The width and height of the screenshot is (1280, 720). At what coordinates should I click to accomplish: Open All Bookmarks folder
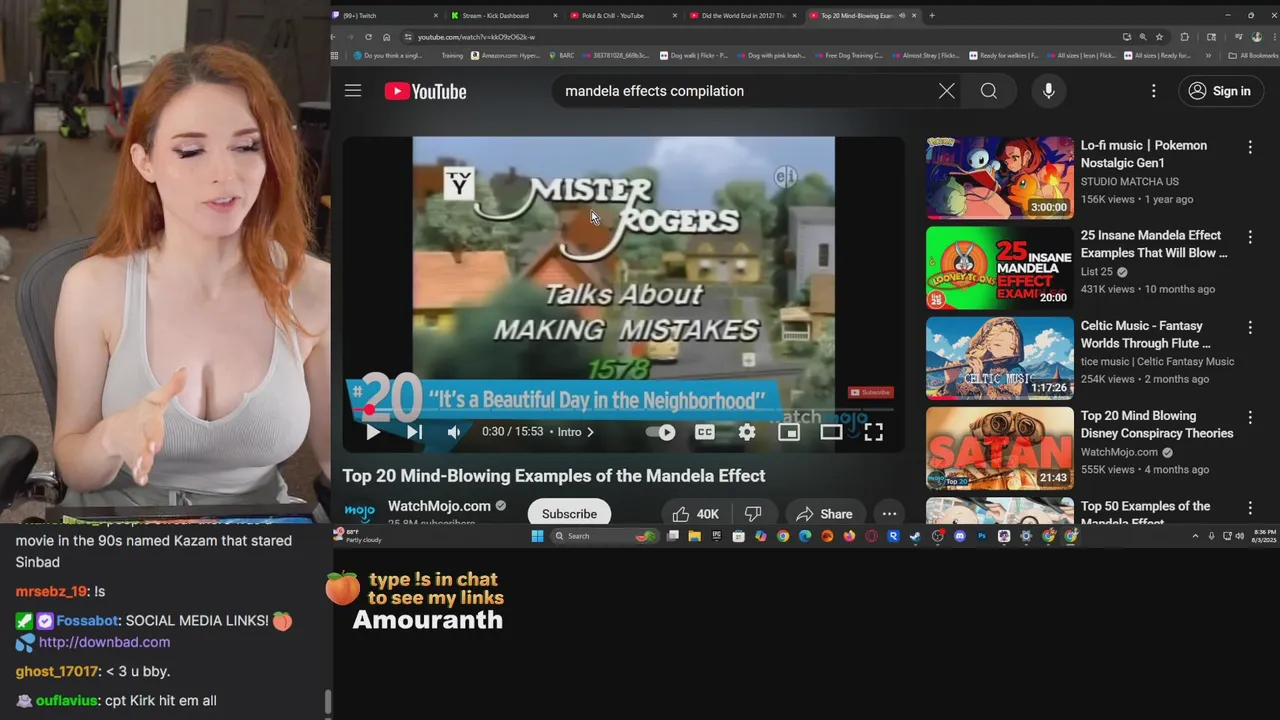(1253, 56)
